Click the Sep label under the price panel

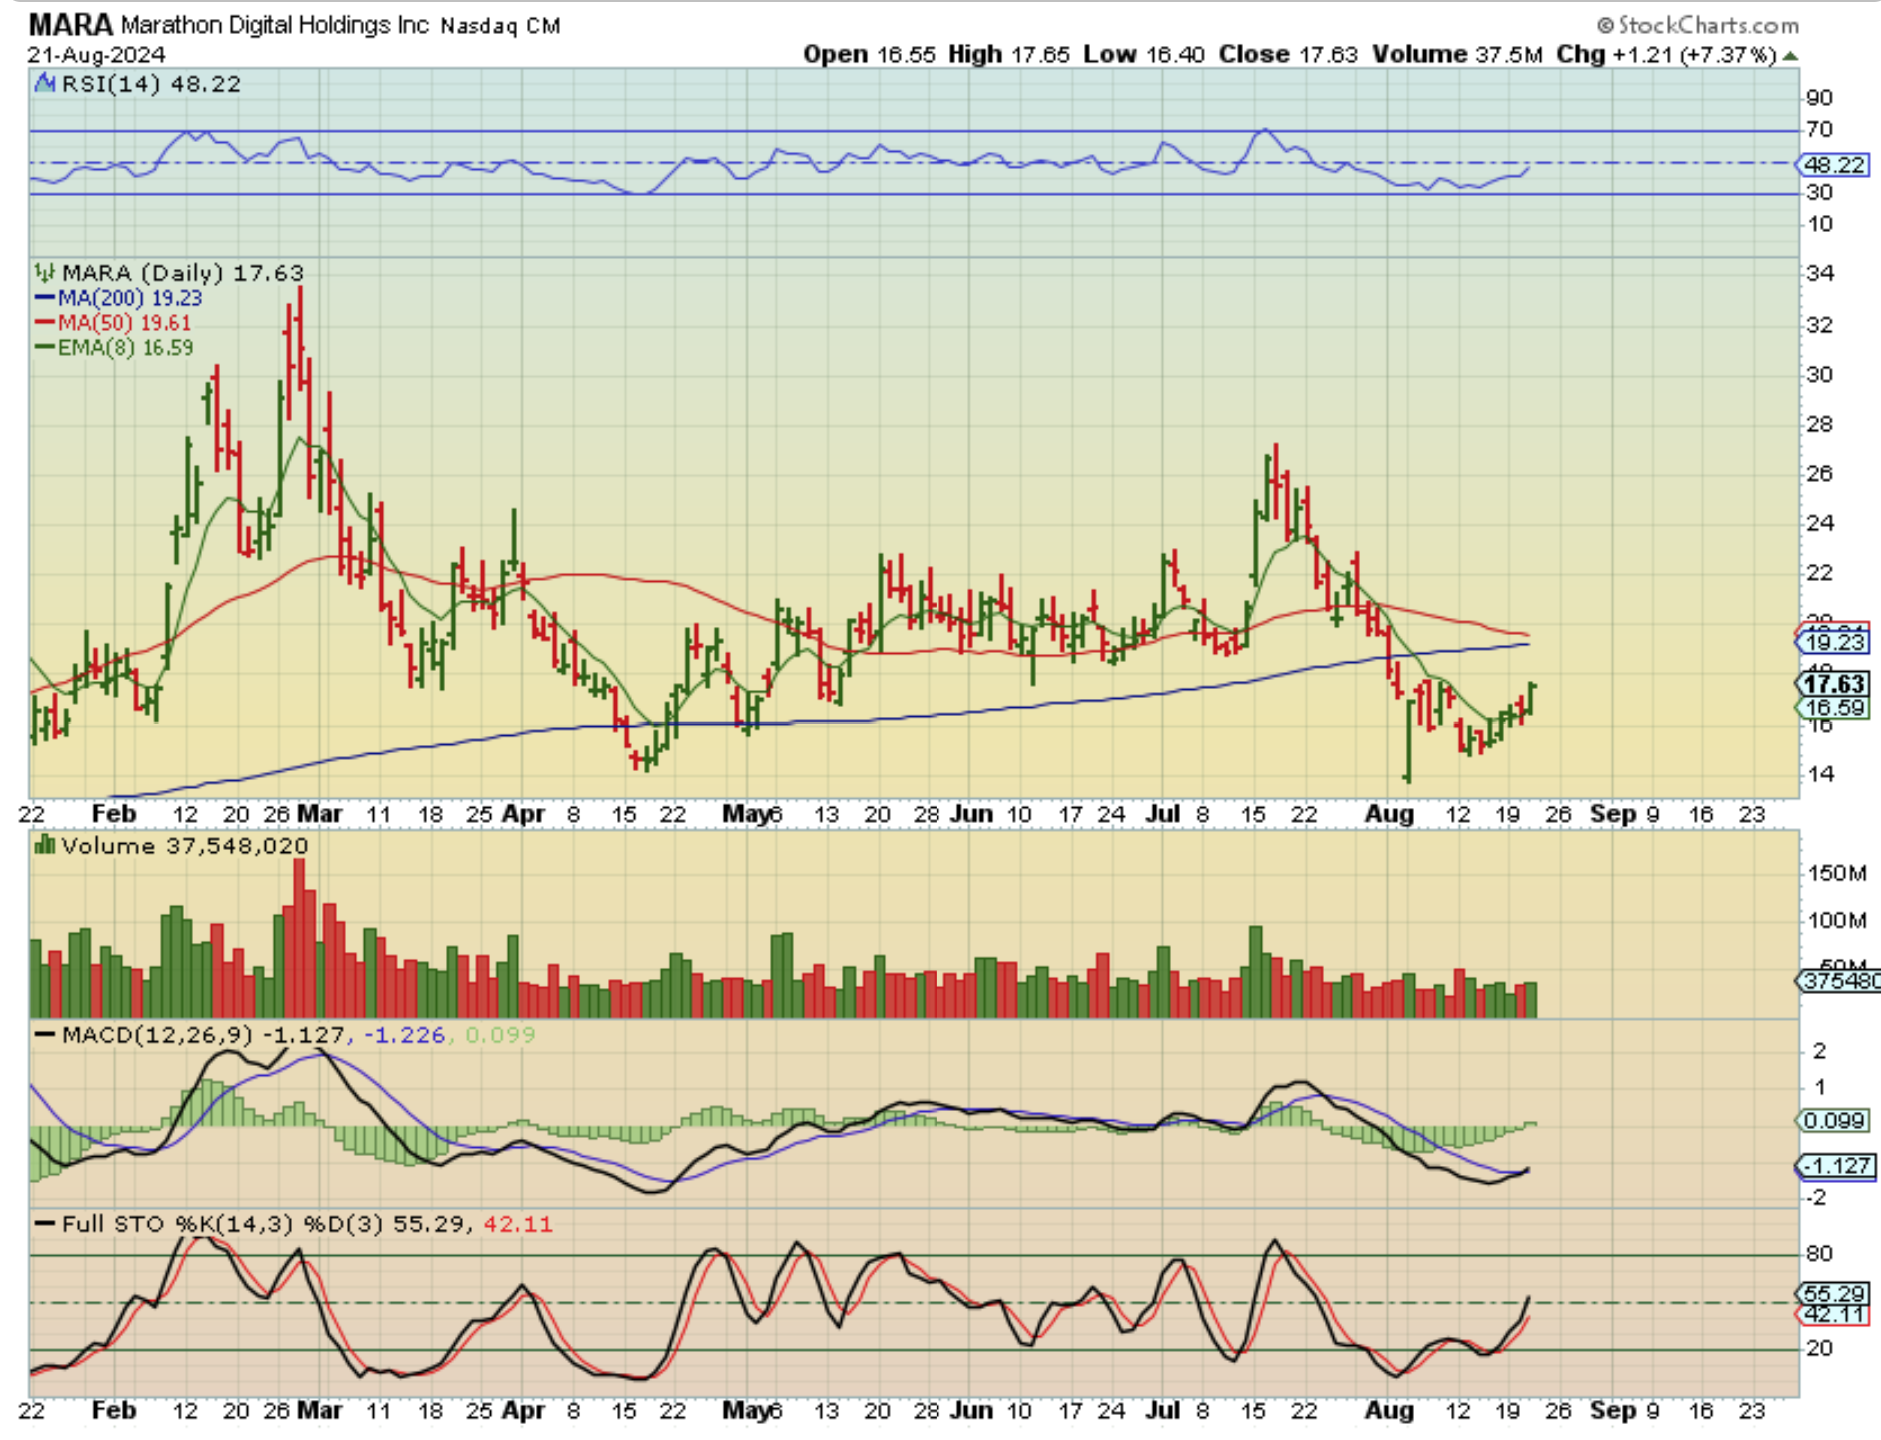tap(1613, 814)
